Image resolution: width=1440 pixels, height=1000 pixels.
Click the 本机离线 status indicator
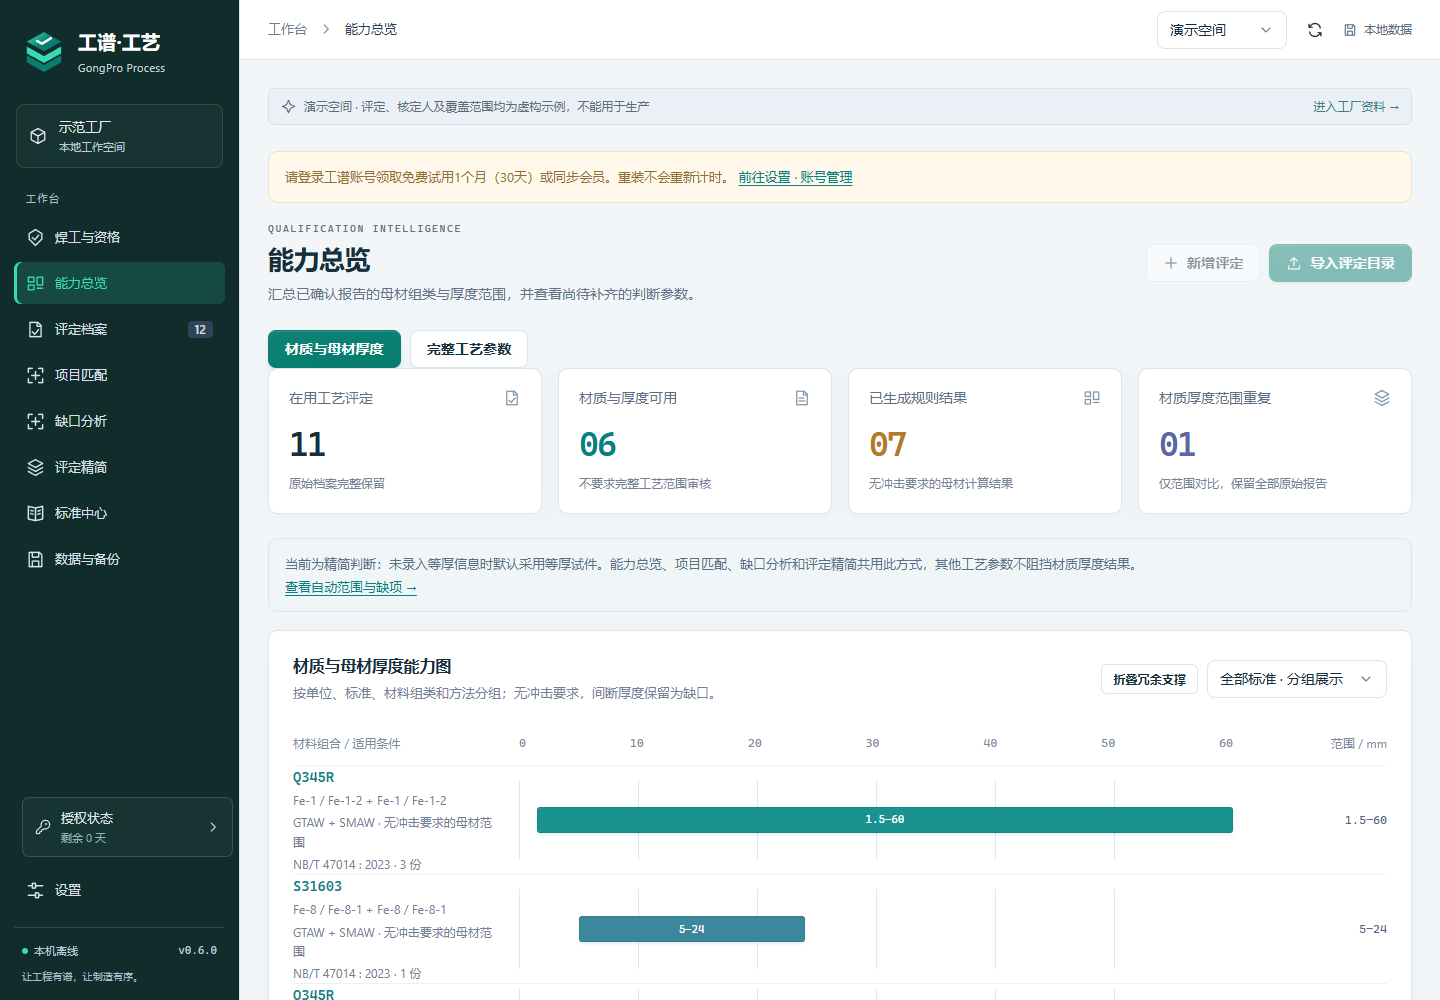point(50,951)
